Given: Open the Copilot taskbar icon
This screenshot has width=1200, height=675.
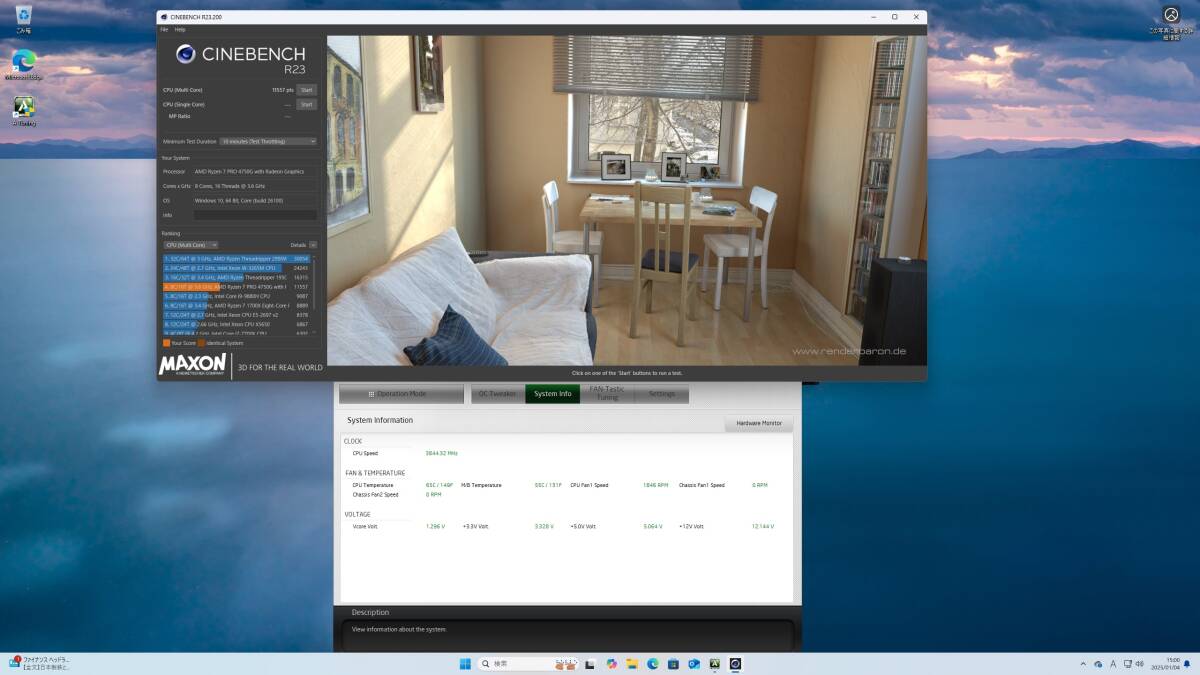Looking at the screenshot, I should pyautogui.click(x=611, y=663).
